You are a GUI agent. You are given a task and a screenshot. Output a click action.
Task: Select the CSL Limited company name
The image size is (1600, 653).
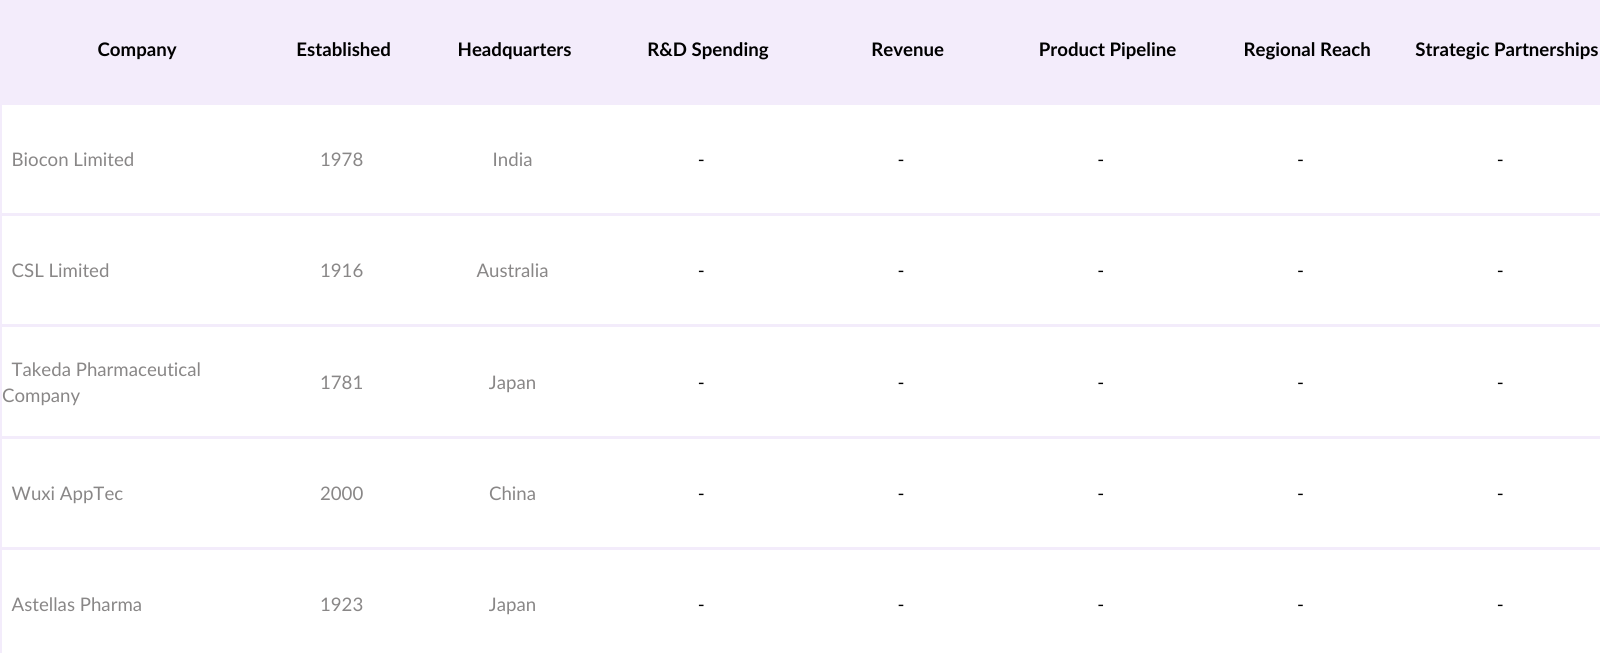[60, 271]
